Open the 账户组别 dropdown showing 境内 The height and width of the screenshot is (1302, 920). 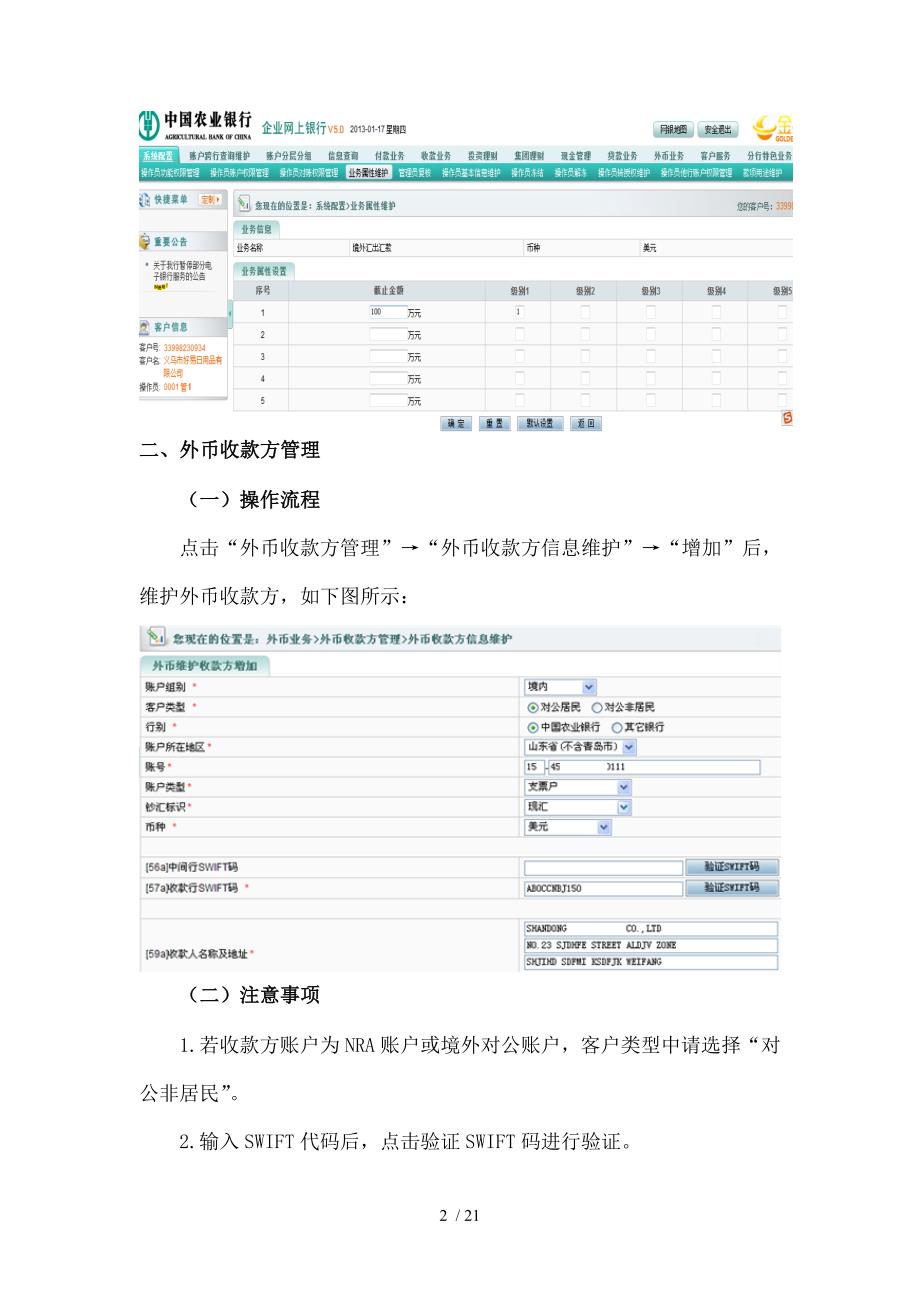(x=560, y=687)
